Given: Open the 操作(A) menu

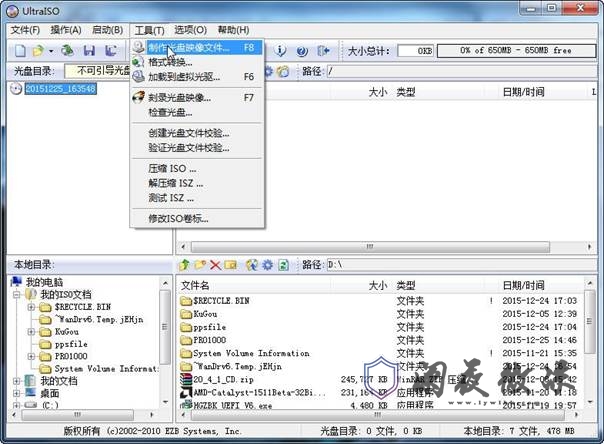Looking at the screenshot, I should pos(66,30).
